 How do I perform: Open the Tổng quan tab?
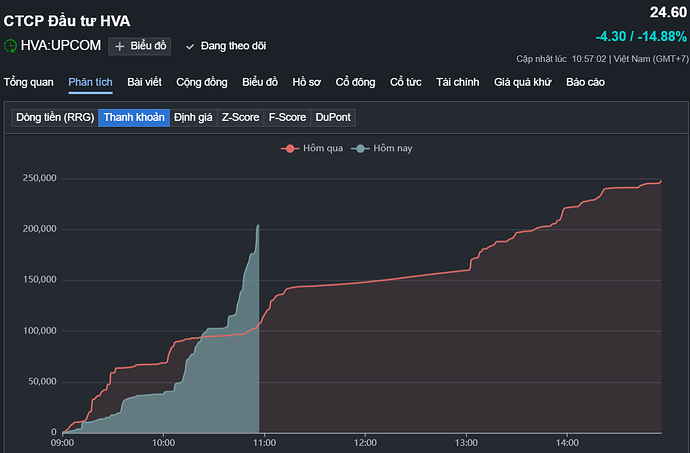coord(28,81)
